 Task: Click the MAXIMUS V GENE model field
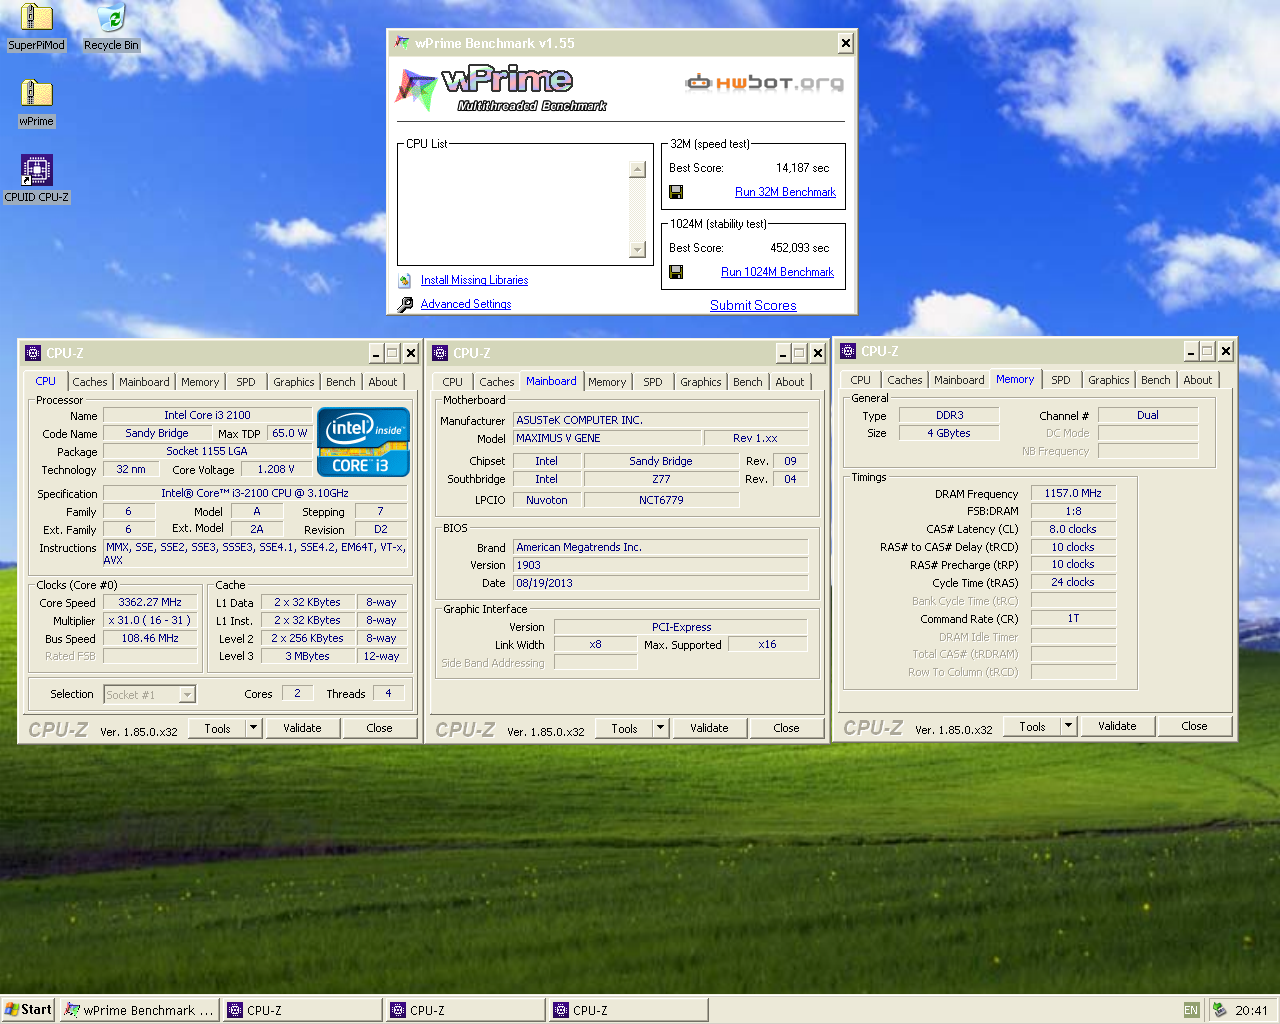pos(606,438)
